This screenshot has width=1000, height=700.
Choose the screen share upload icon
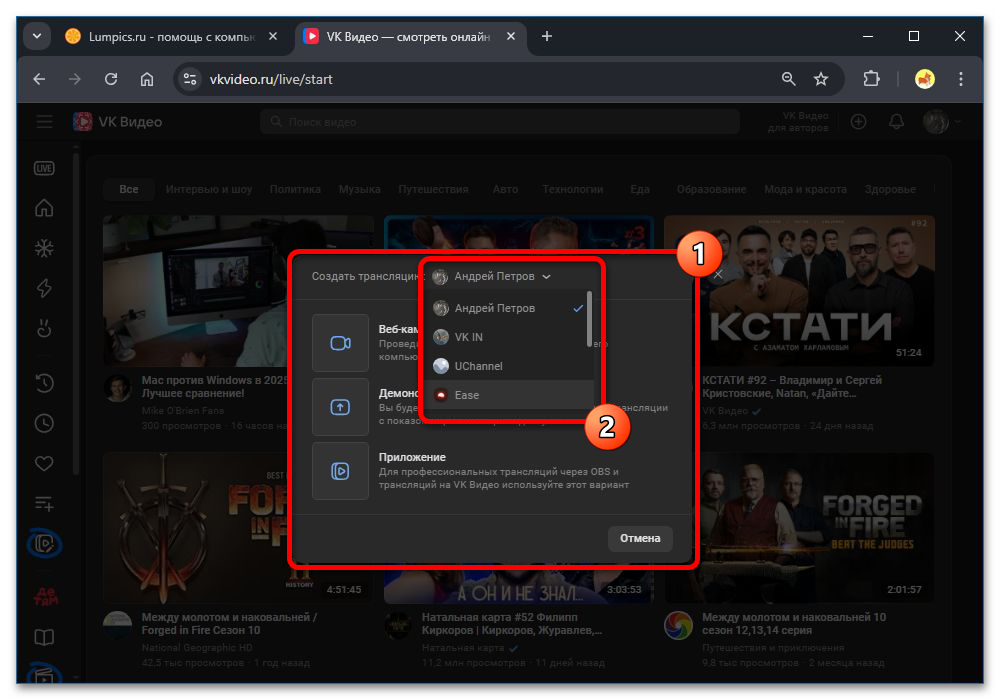pyautogui.click(x=340, y=407)
